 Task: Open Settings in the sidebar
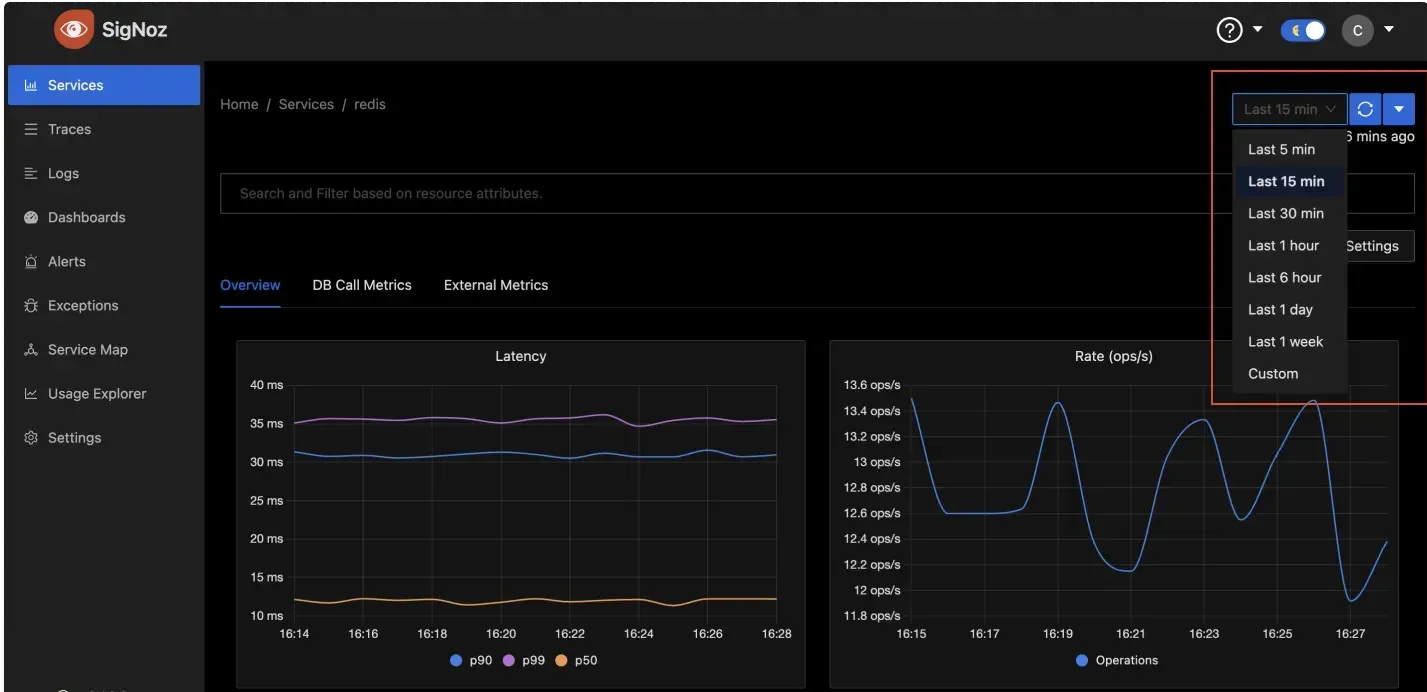104,437
